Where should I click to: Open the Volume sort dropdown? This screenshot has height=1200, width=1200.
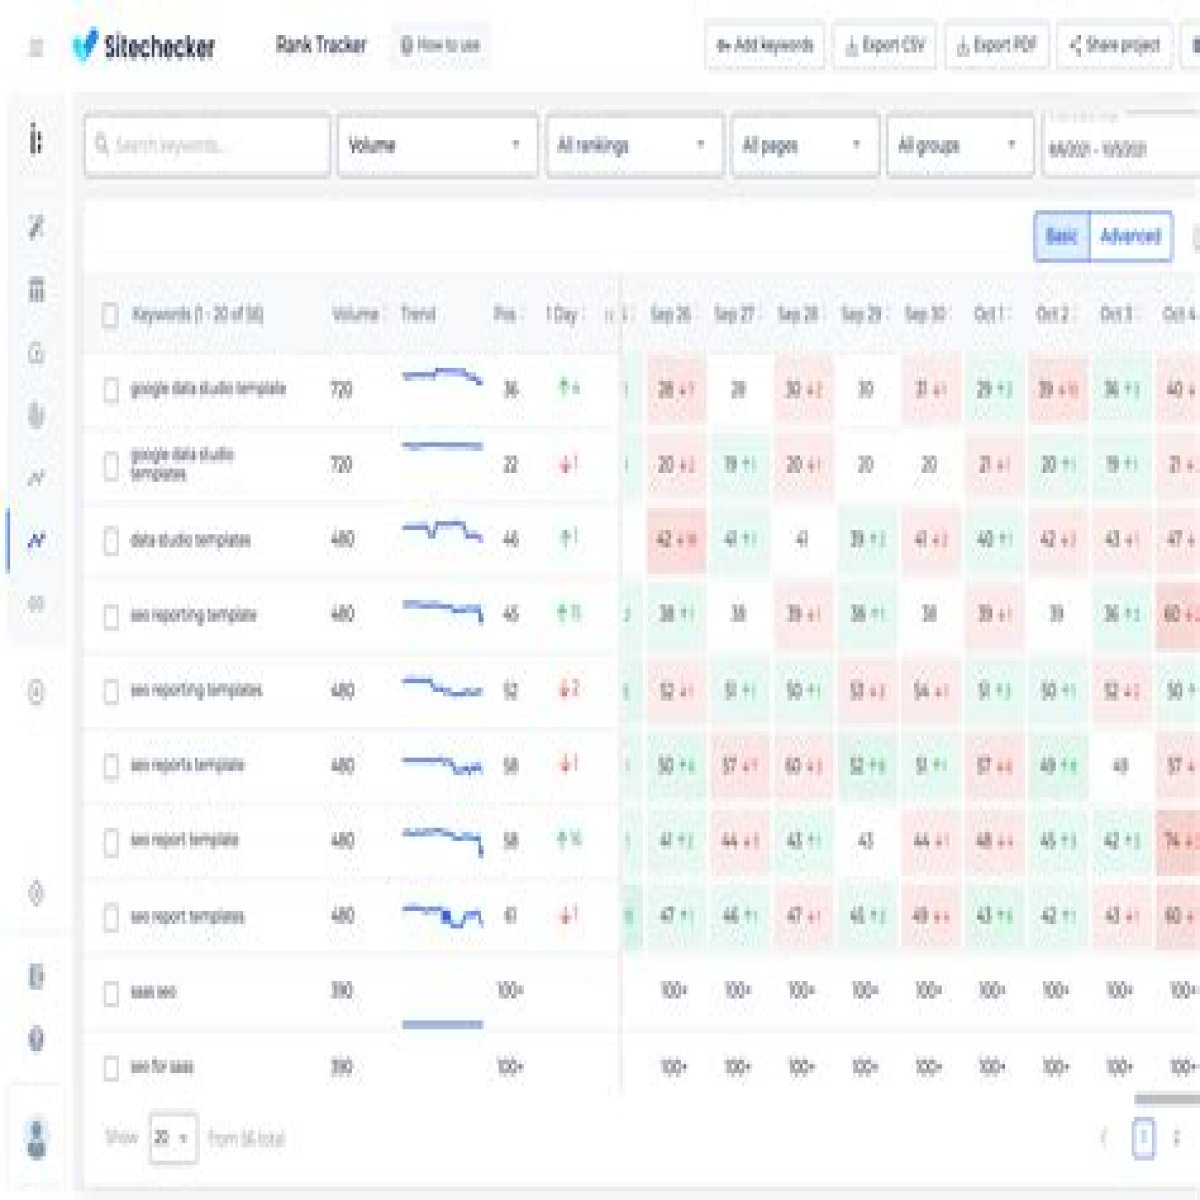pyautogui.click(x=437, y=146)
